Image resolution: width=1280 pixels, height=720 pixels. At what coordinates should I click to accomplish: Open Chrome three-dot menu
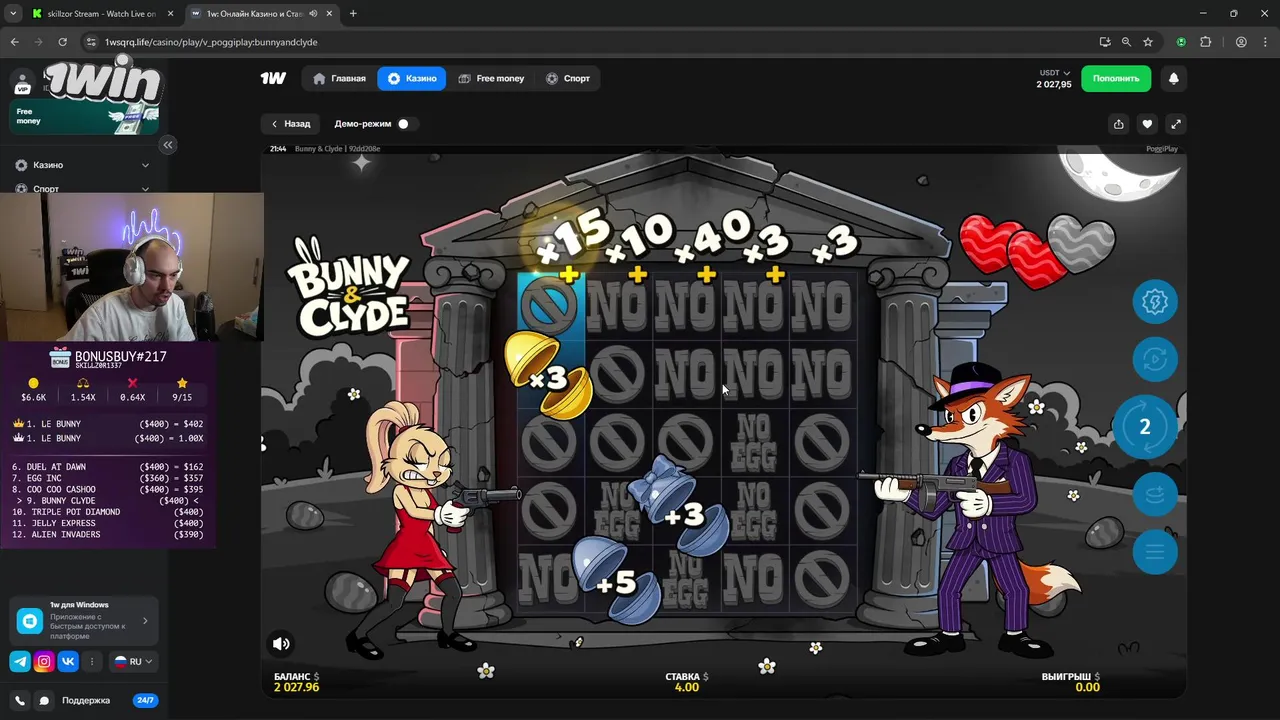(x=1265, y=42)
